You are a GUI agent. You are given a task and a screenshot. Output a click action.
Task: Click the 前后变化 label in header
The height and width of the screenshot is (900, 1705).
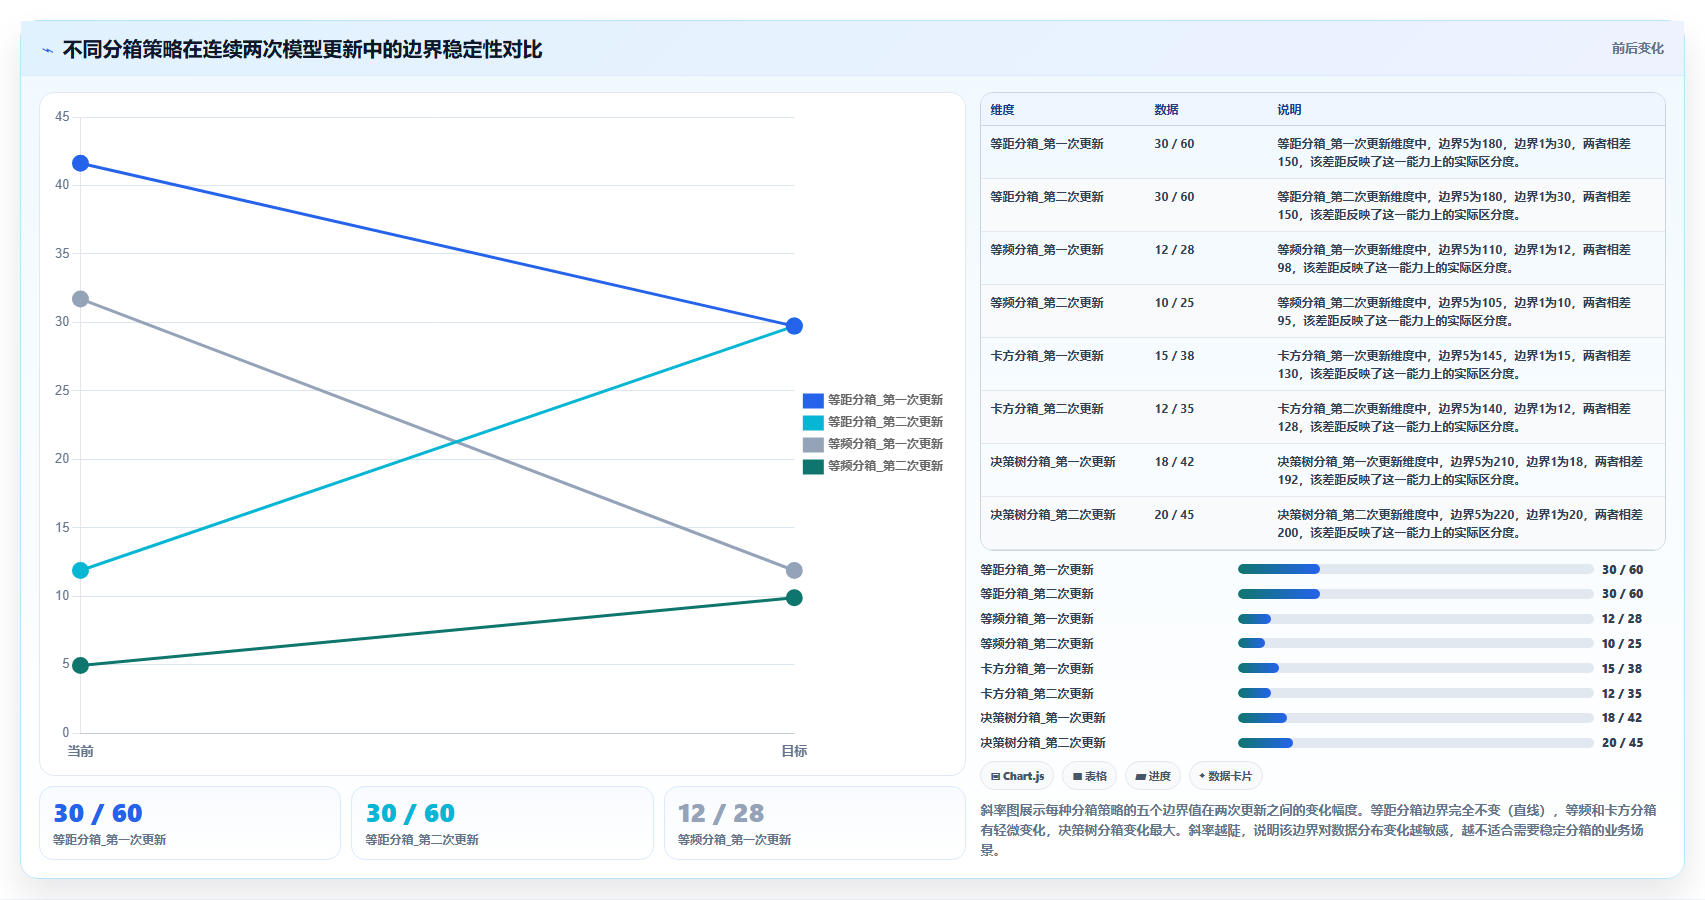(1637, 48)
